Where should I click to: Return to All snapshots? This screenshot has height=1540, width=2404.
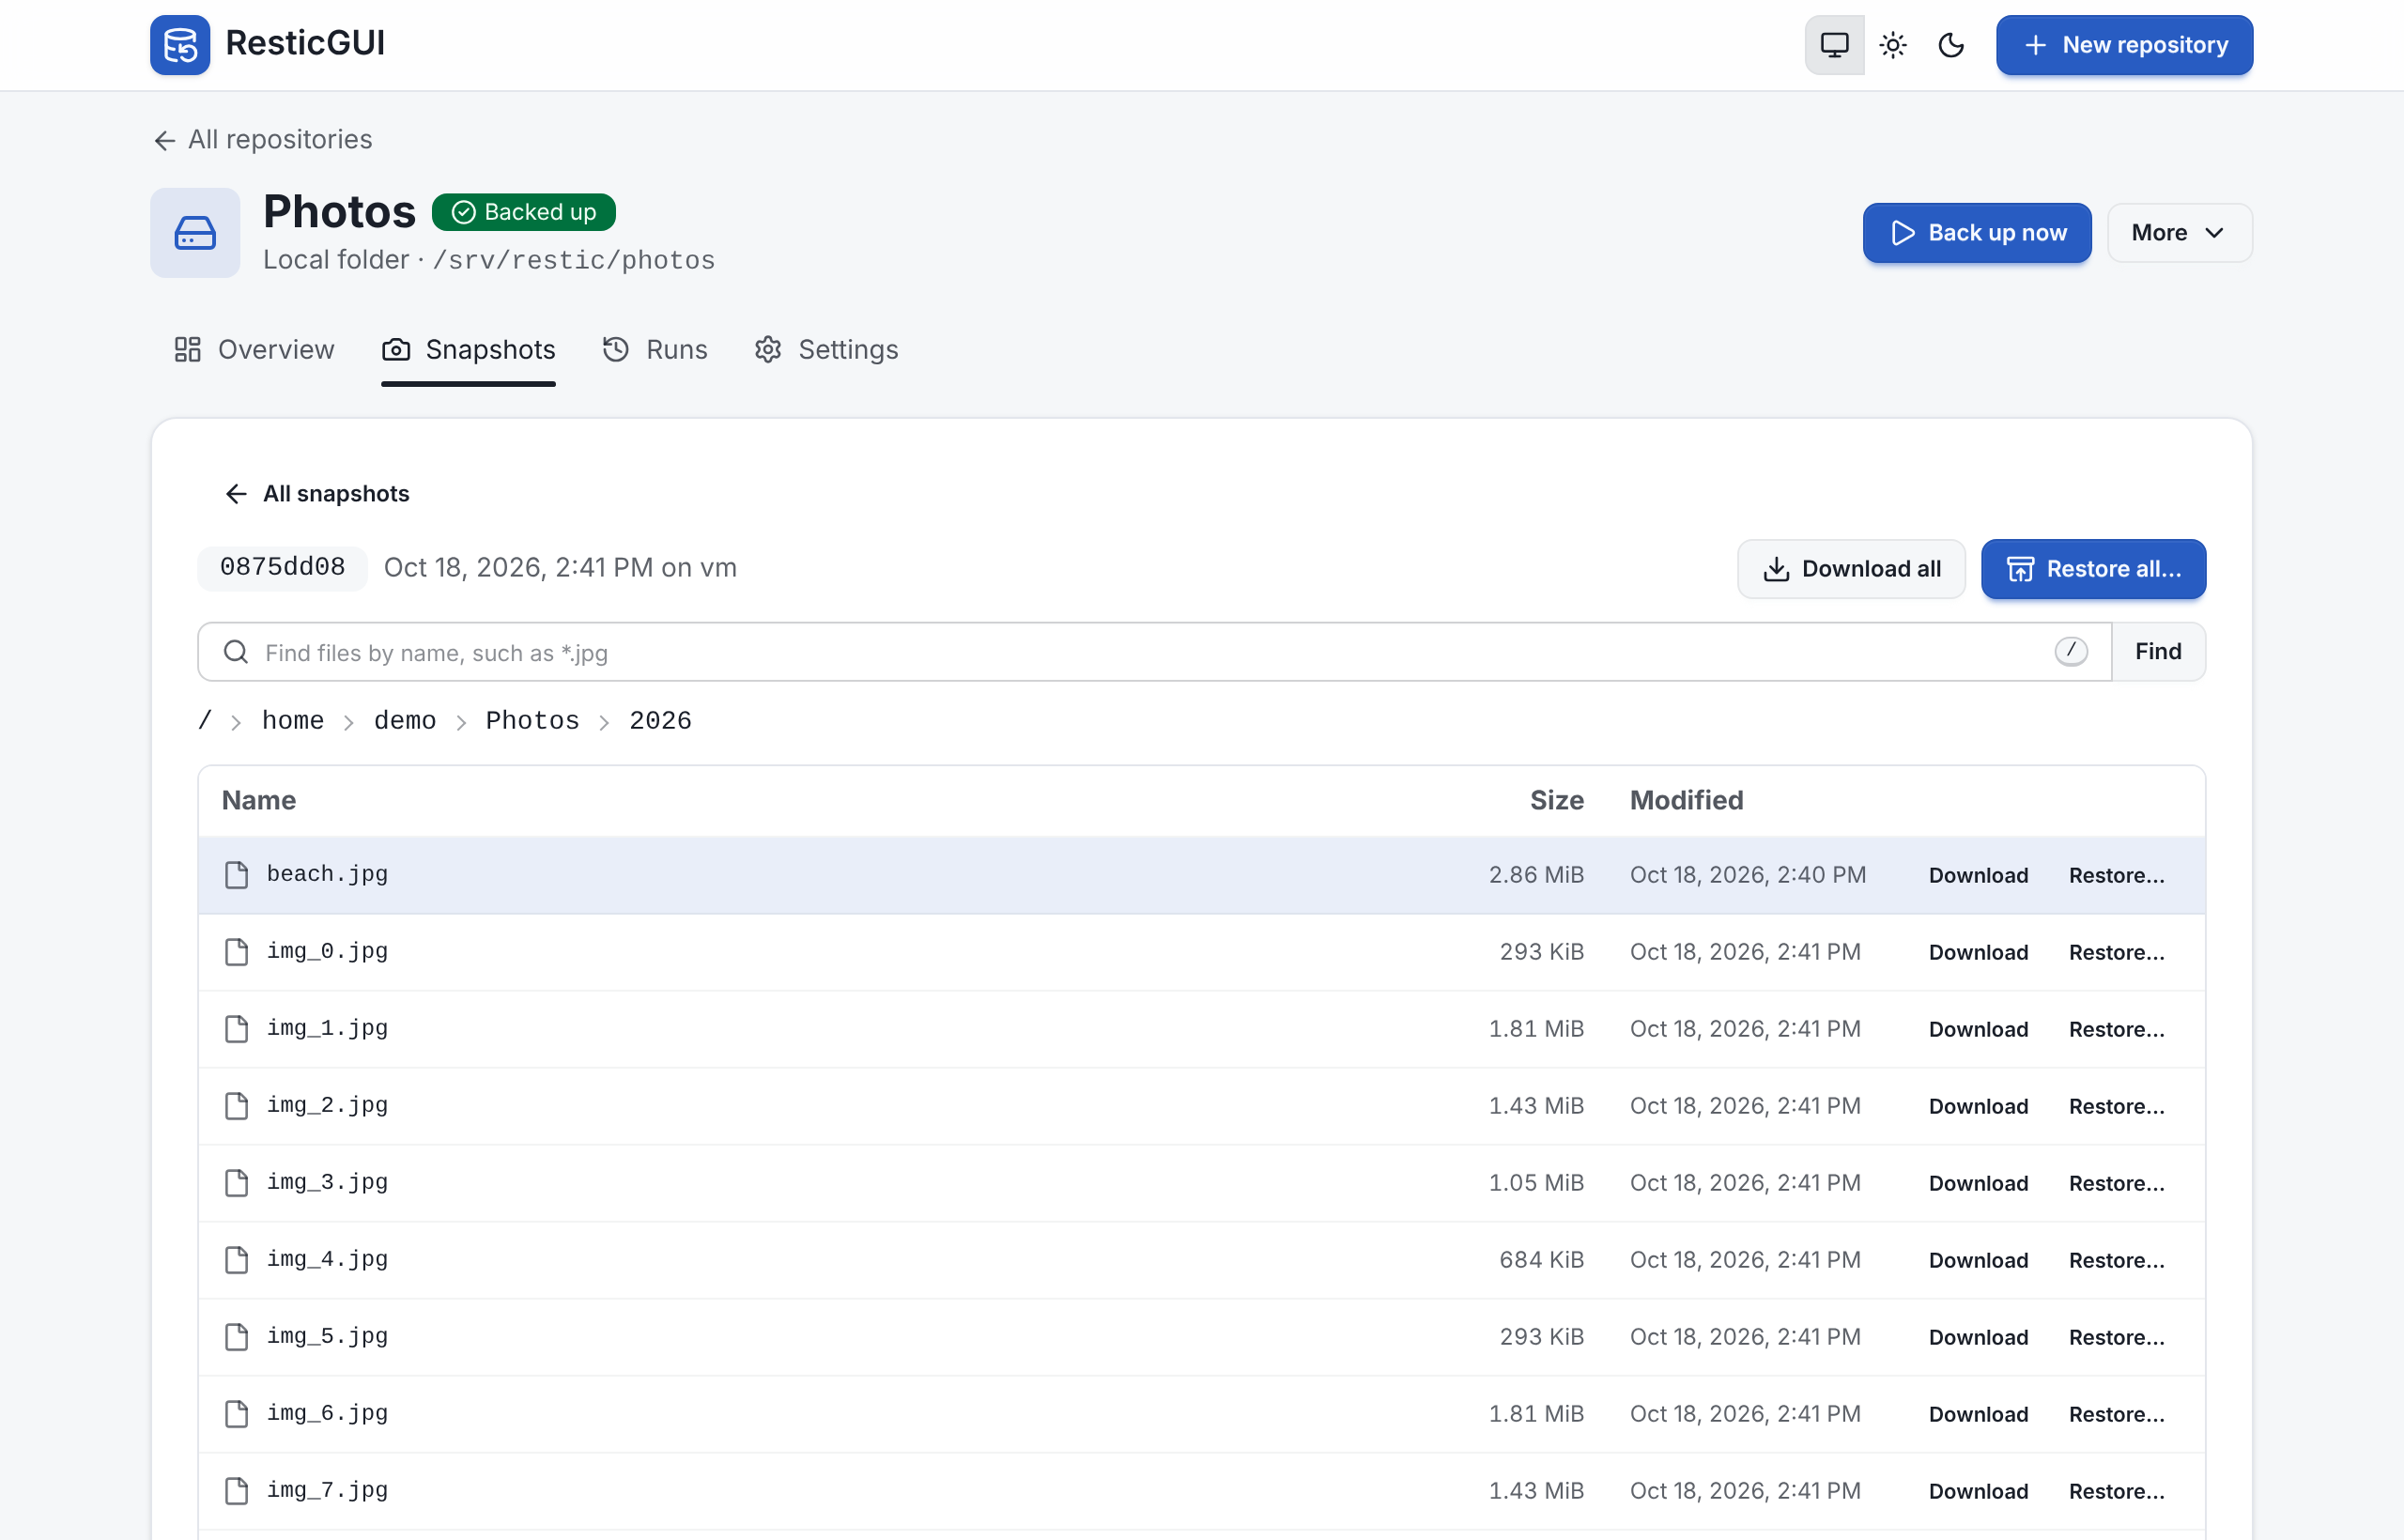coord(317,494)
